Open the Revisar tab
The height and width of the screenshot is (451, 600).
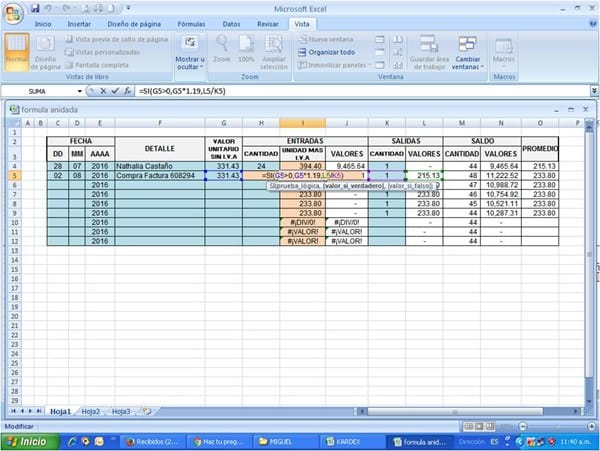point(267,24)
